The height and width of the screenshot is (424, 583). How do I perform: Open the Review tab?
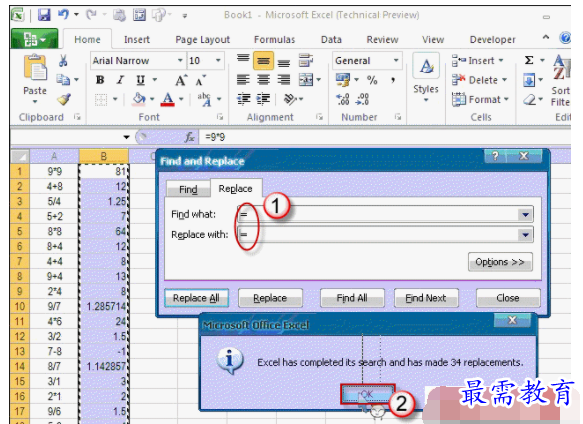(x=382, y=39)
